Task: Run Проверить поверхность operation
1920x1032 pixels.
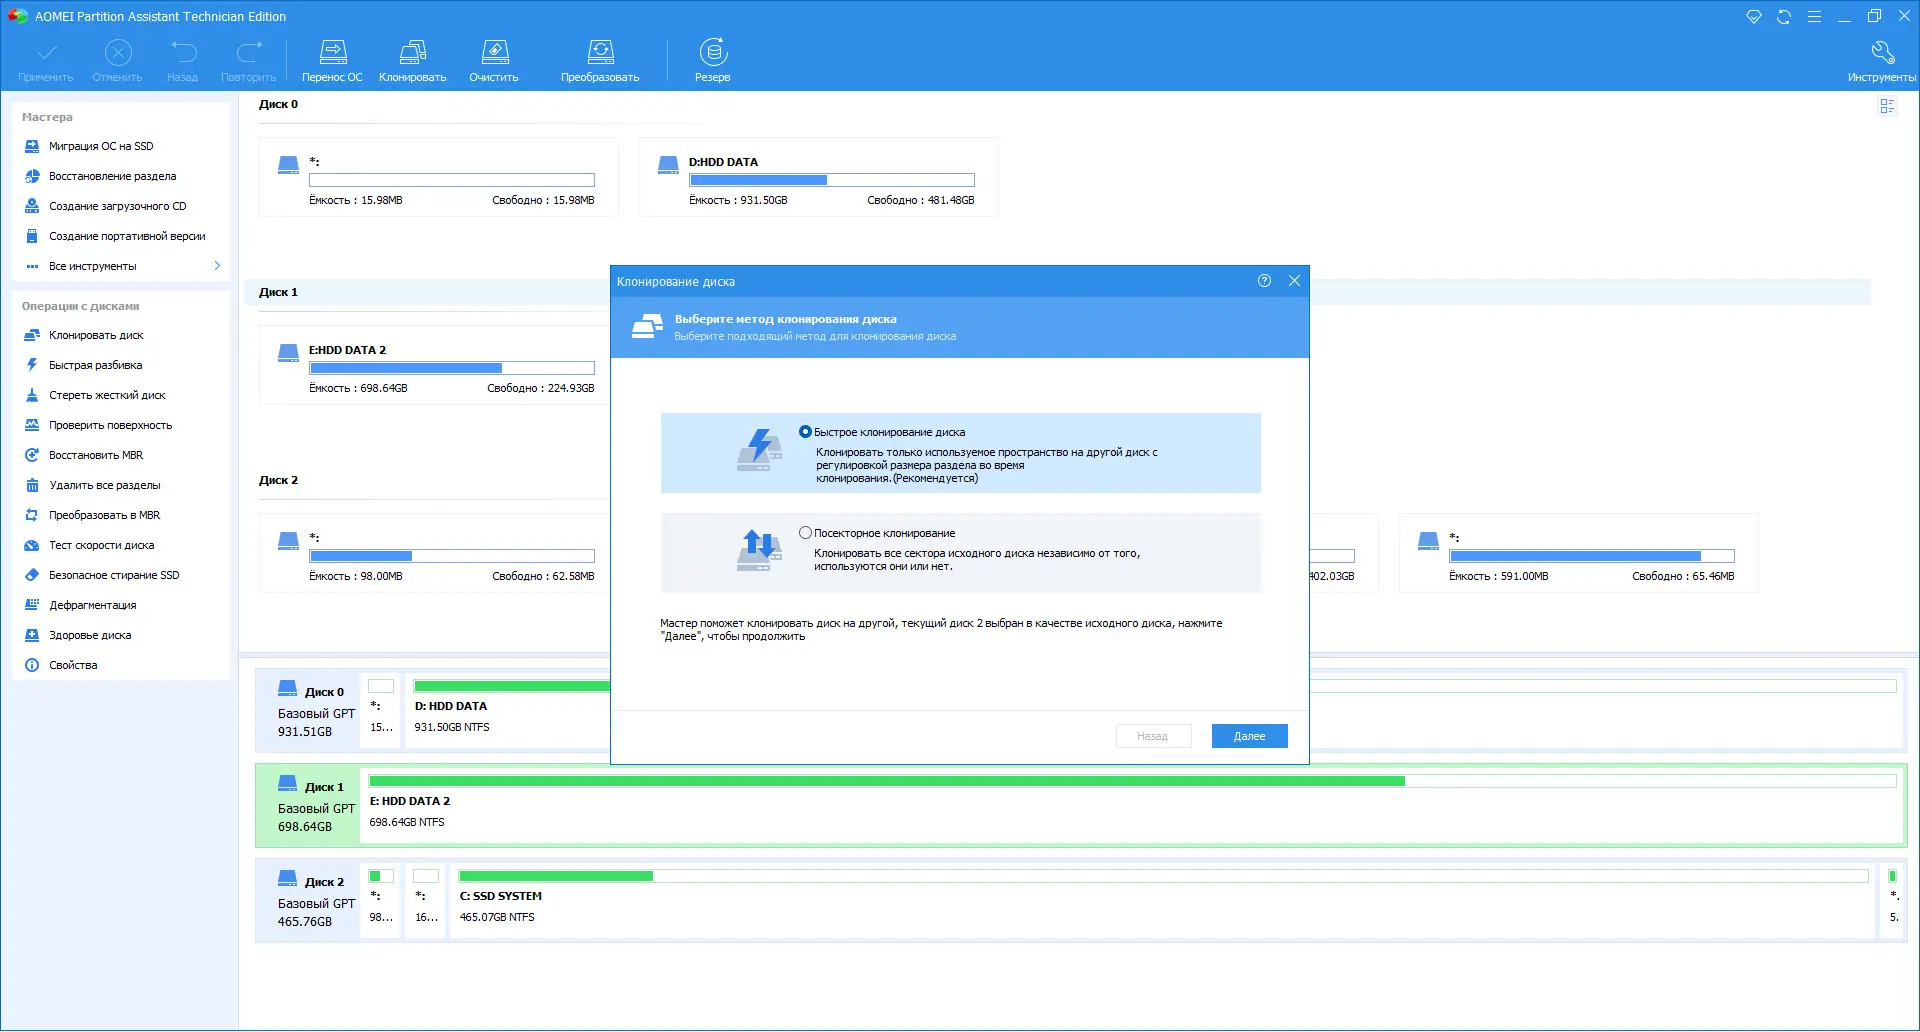Action: pyautogui.click(x=110, y=425)
